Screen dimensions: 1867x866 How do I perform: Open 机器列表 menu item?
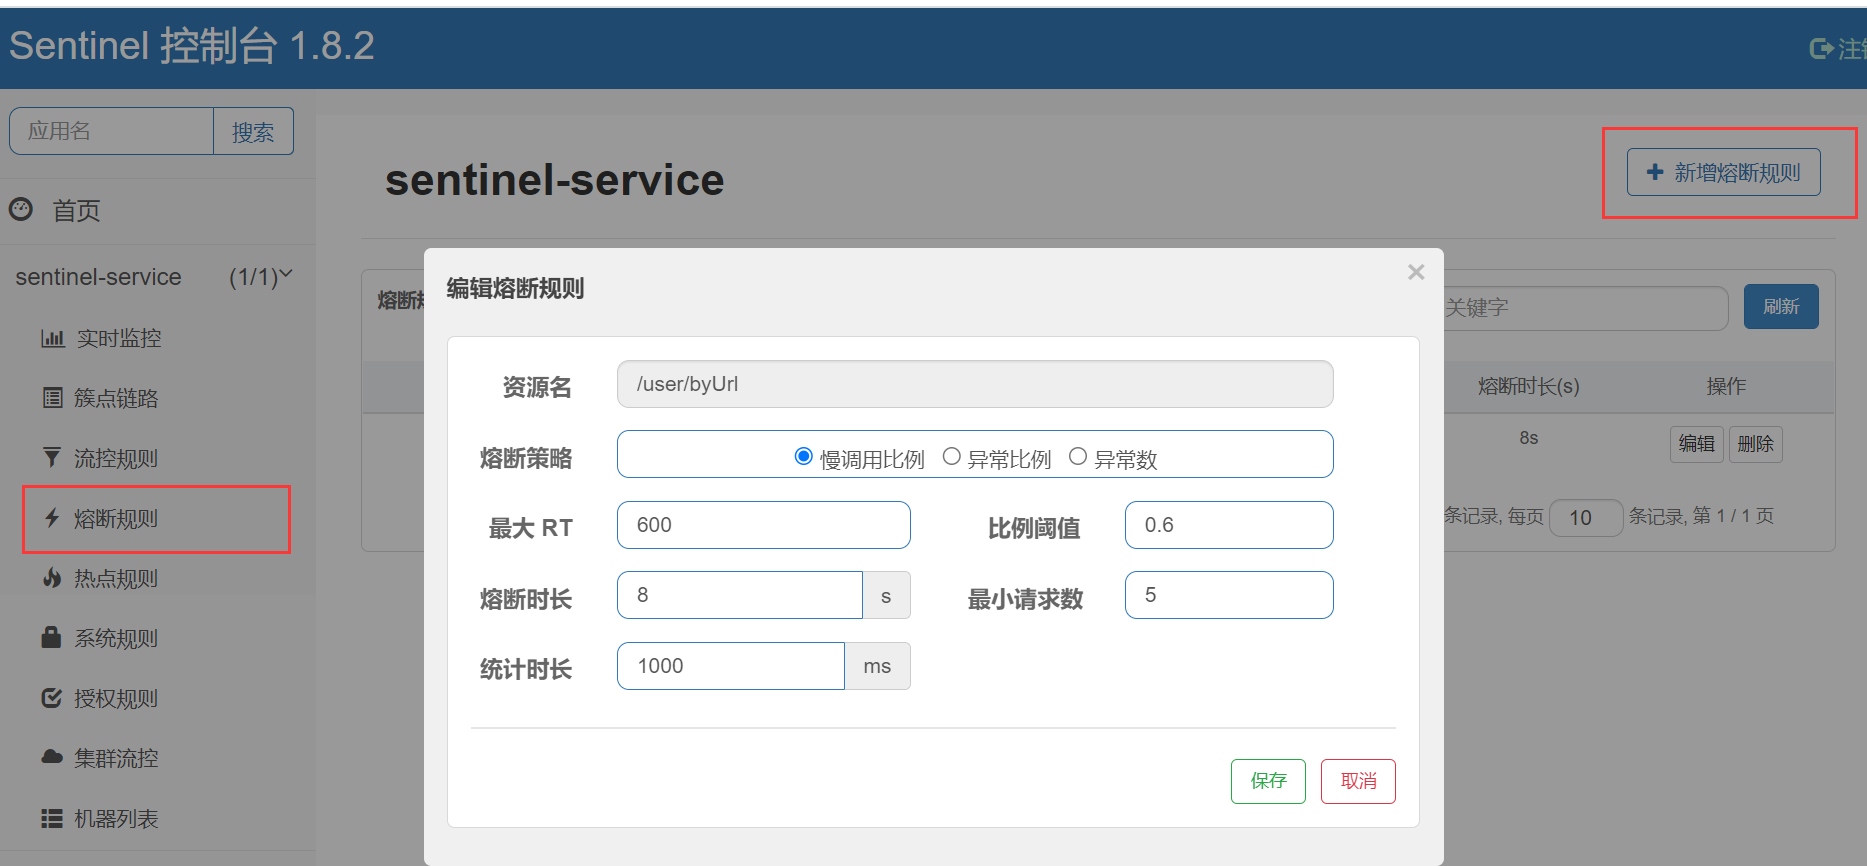tap(116, 818)
